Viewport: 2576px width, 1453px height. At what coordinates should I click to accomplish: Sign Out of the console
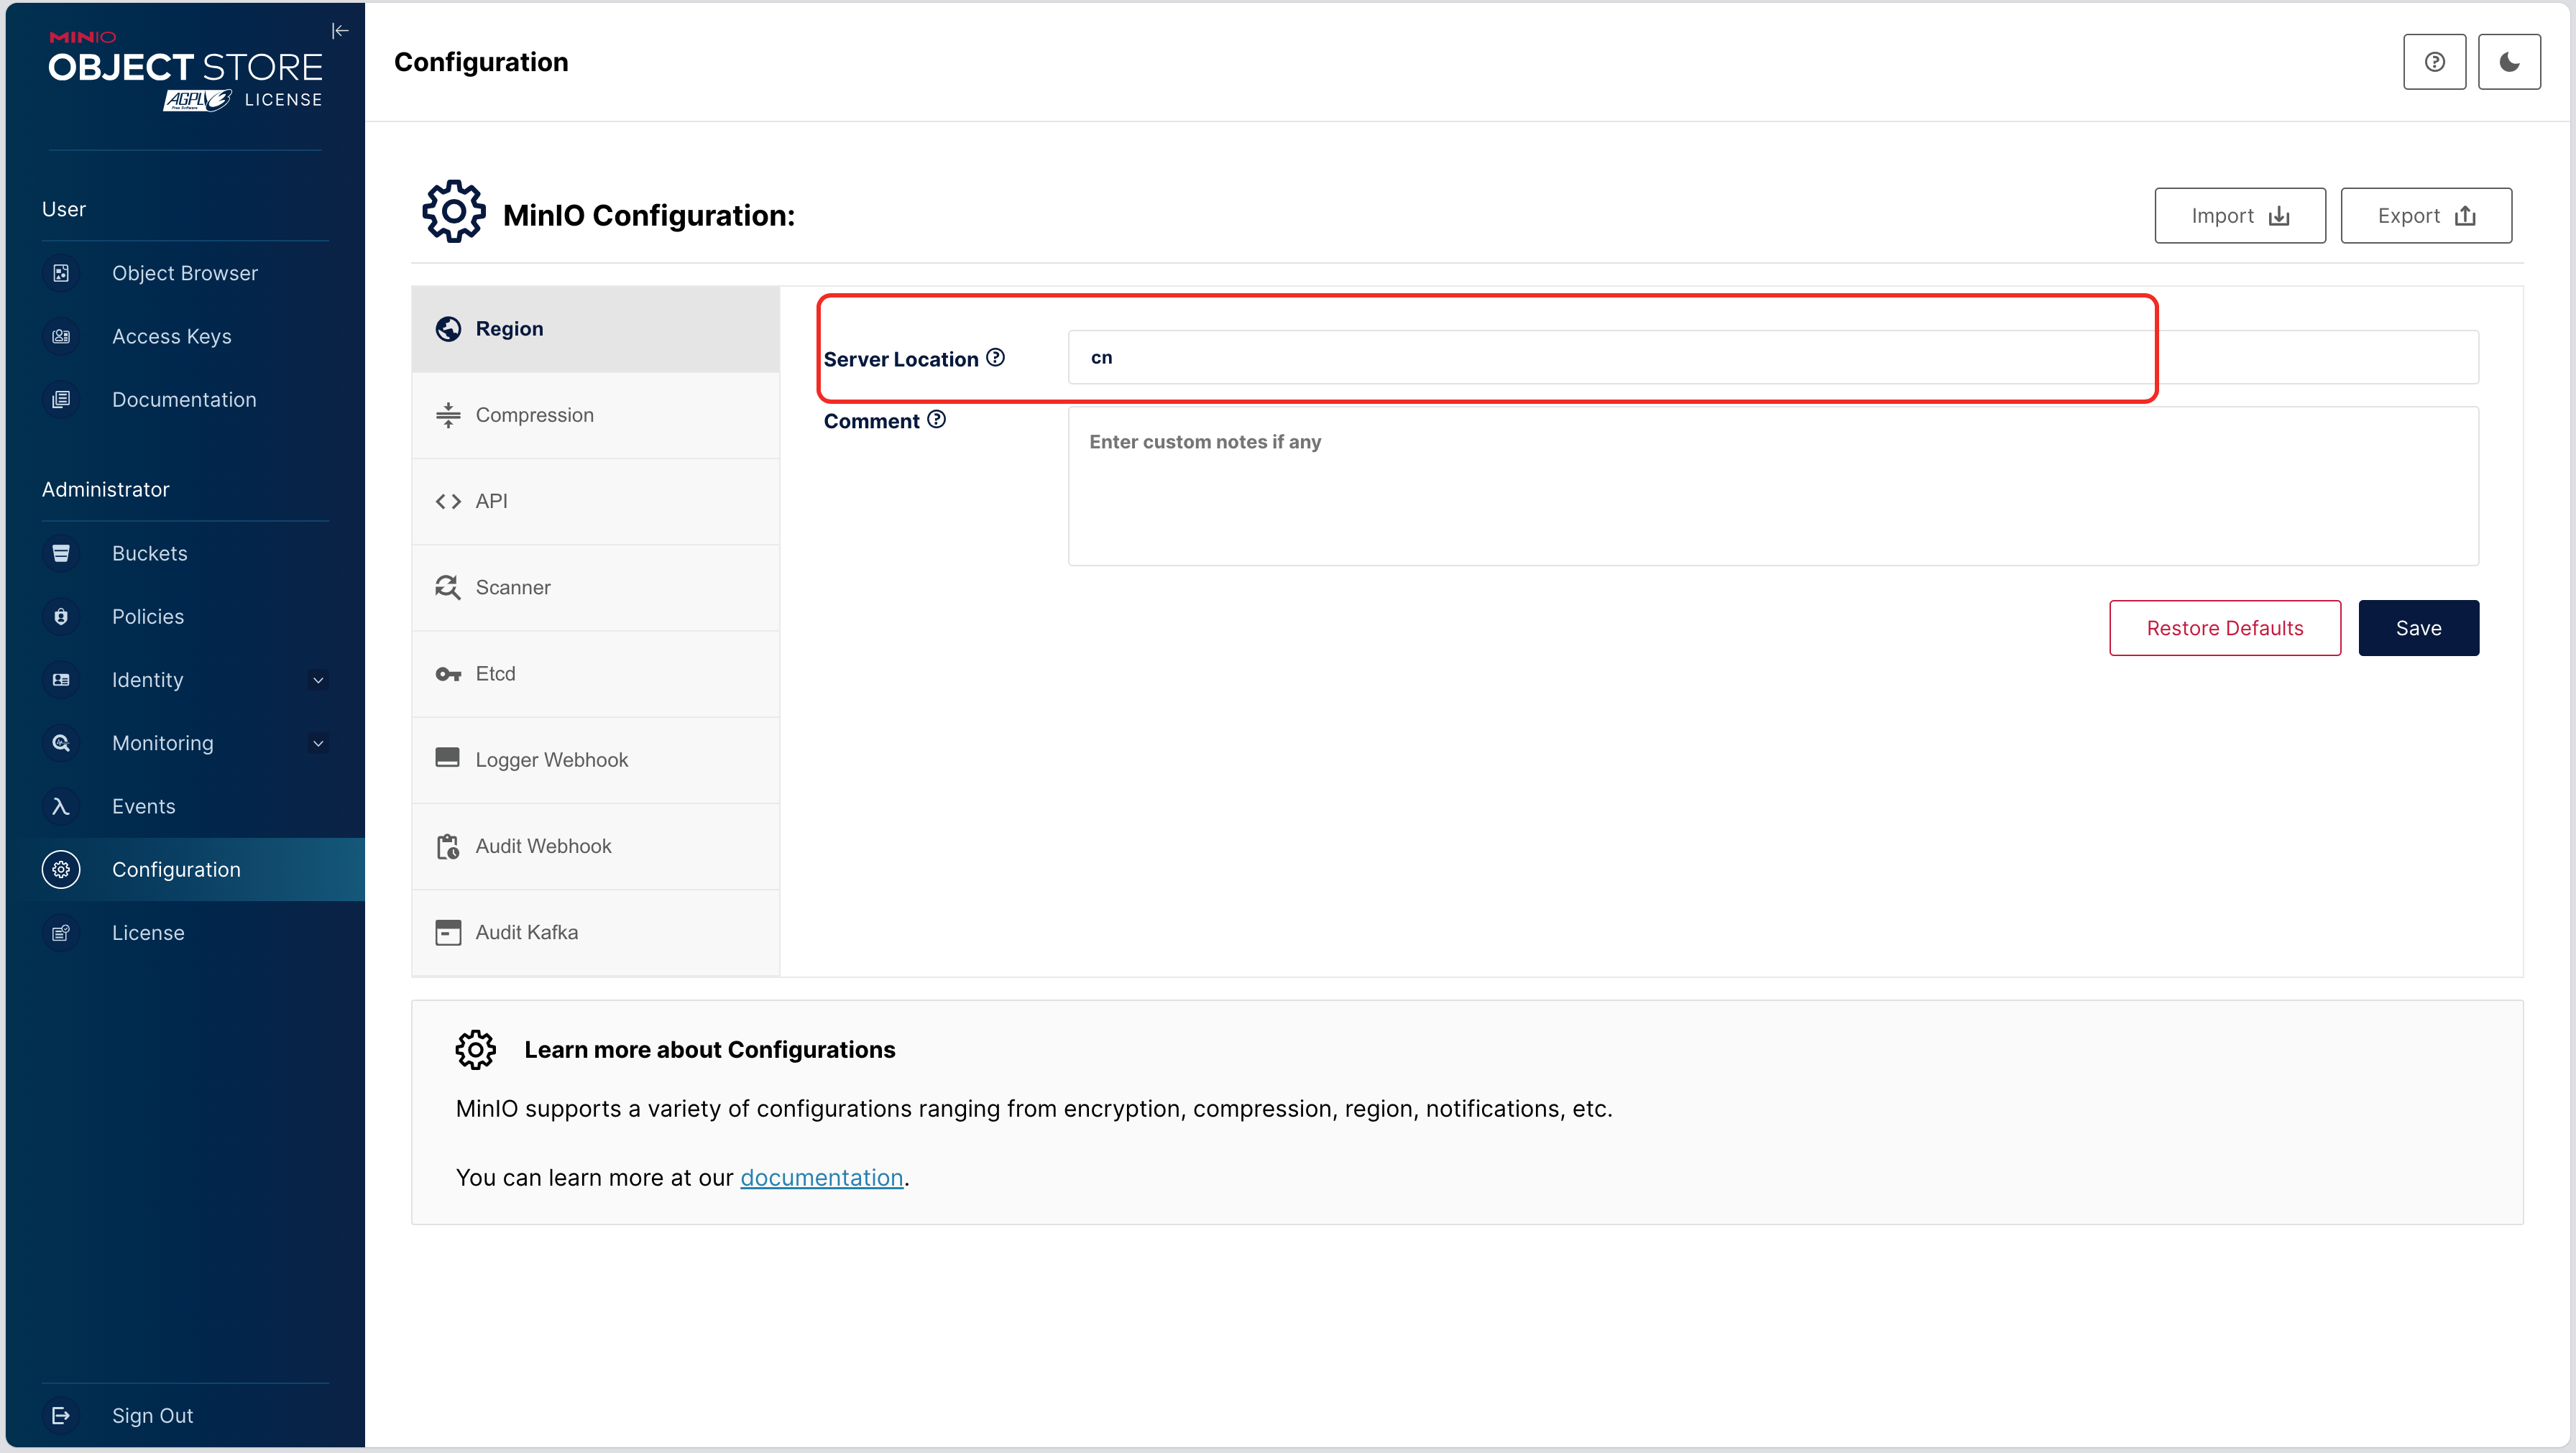pos(185,1415)
